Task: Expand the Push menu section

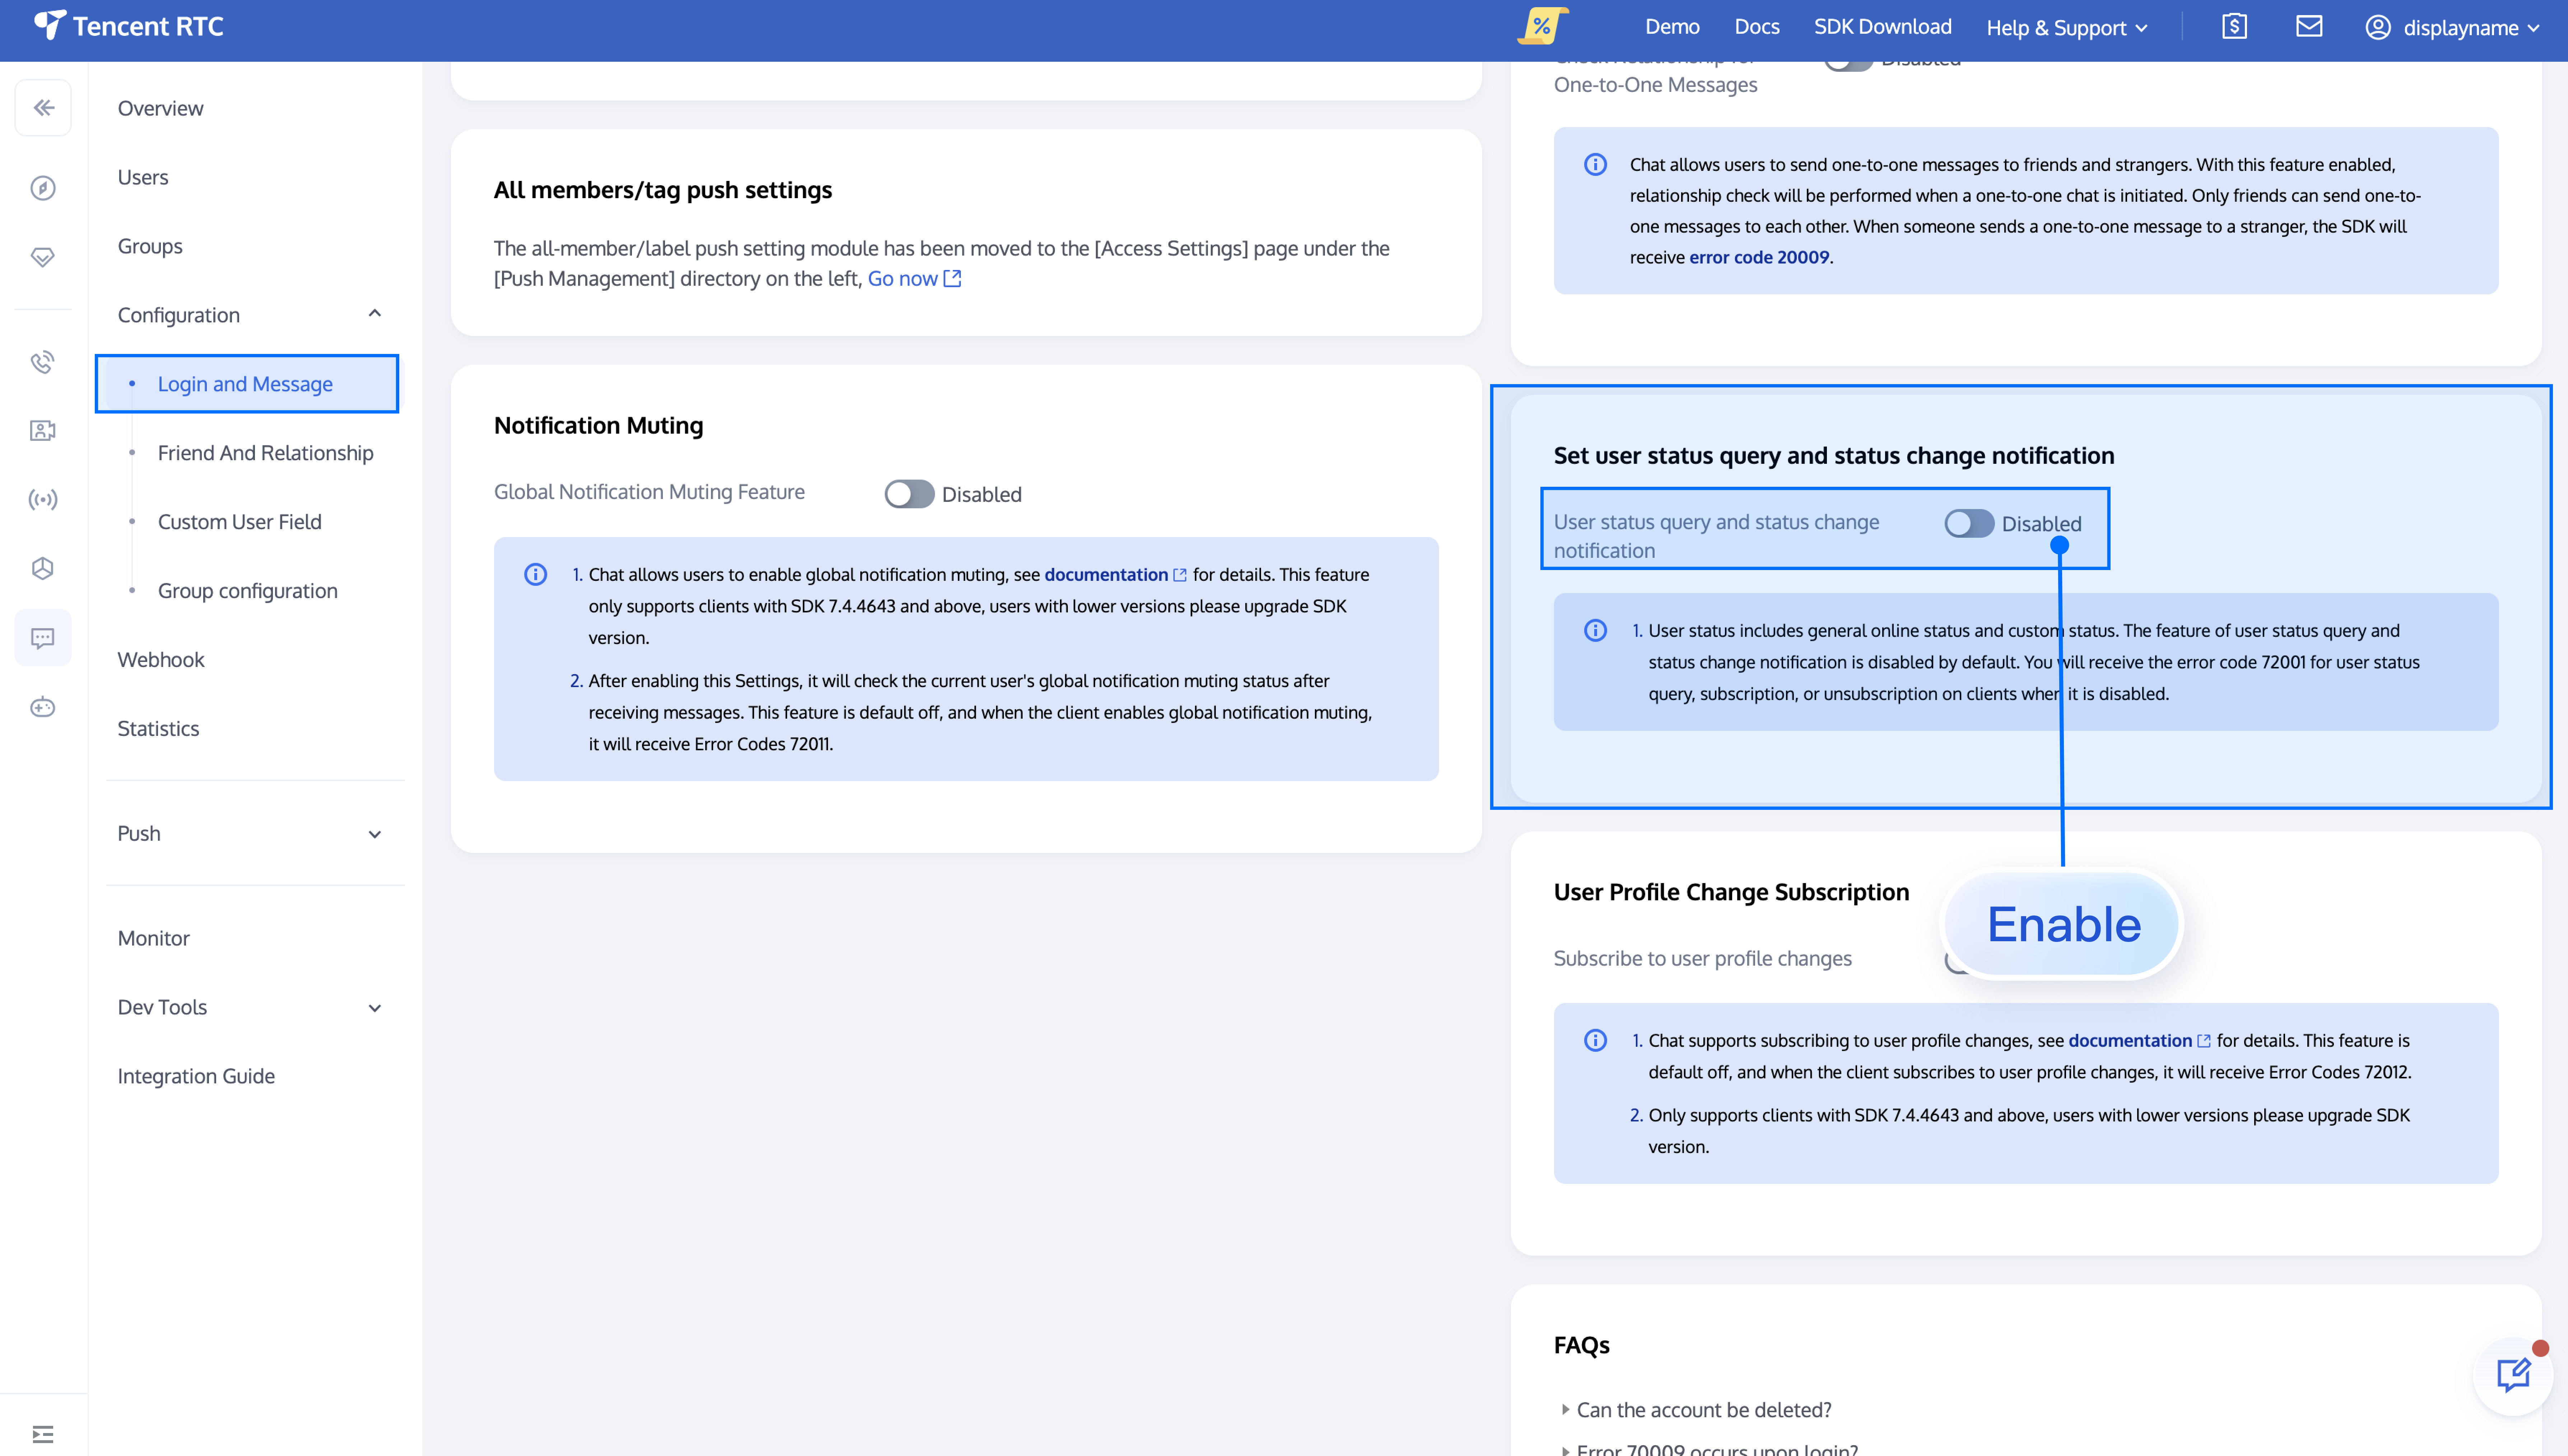Action: coord(375,834)
